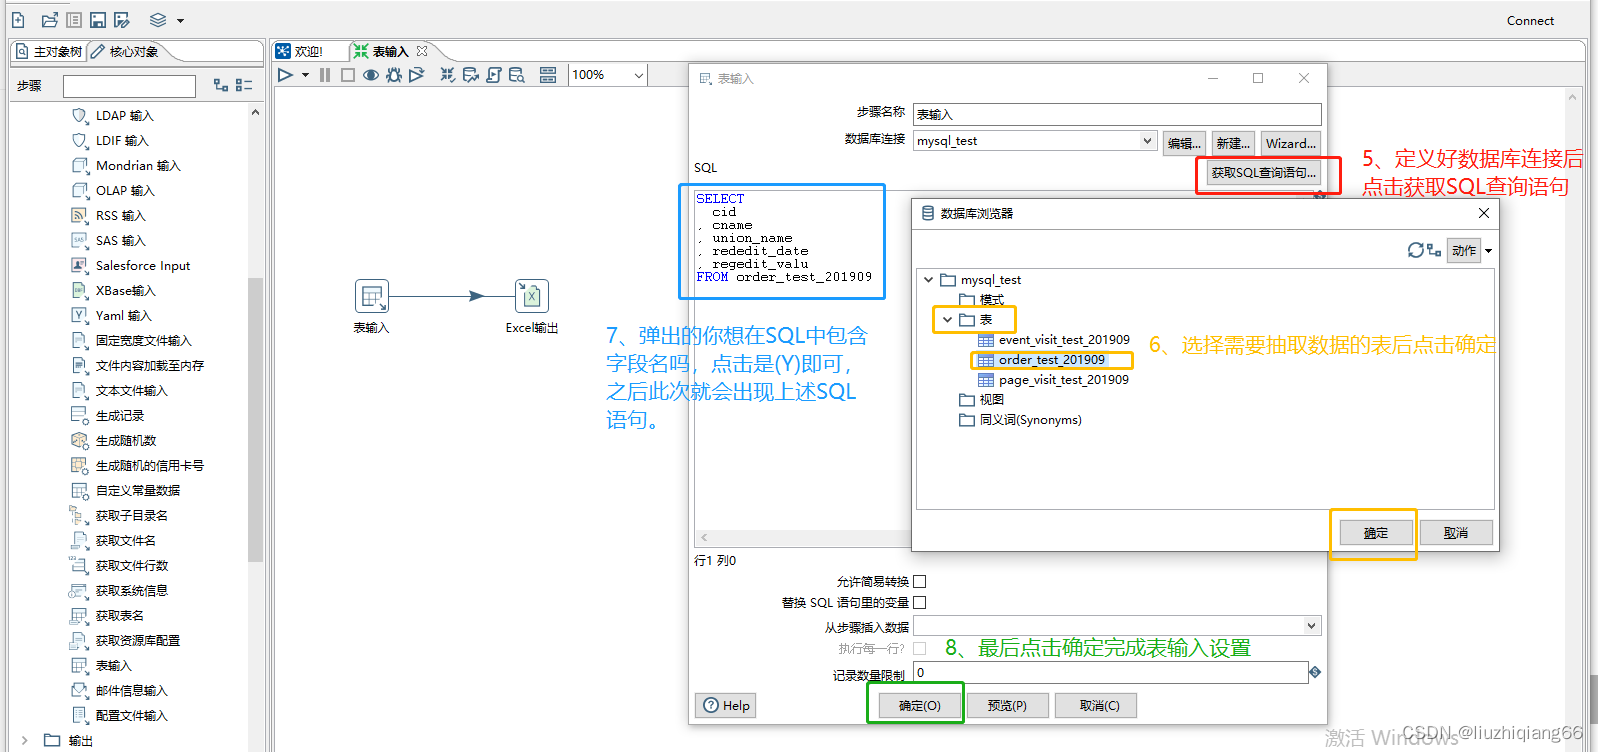Expand the 输出 folder
This screenshot has width=1598, height=752.
tap(25, 741)
